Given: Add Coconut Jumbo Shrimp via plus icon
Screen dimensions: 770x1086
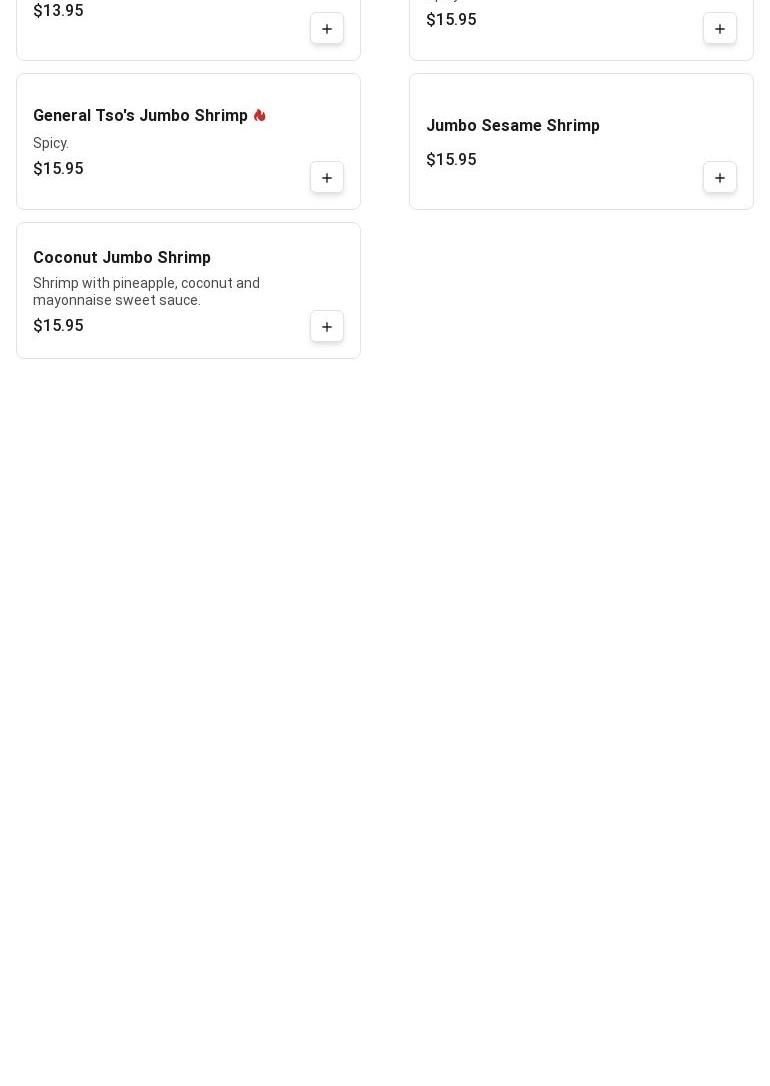Looking at the screenshot, I should point(327,327).
